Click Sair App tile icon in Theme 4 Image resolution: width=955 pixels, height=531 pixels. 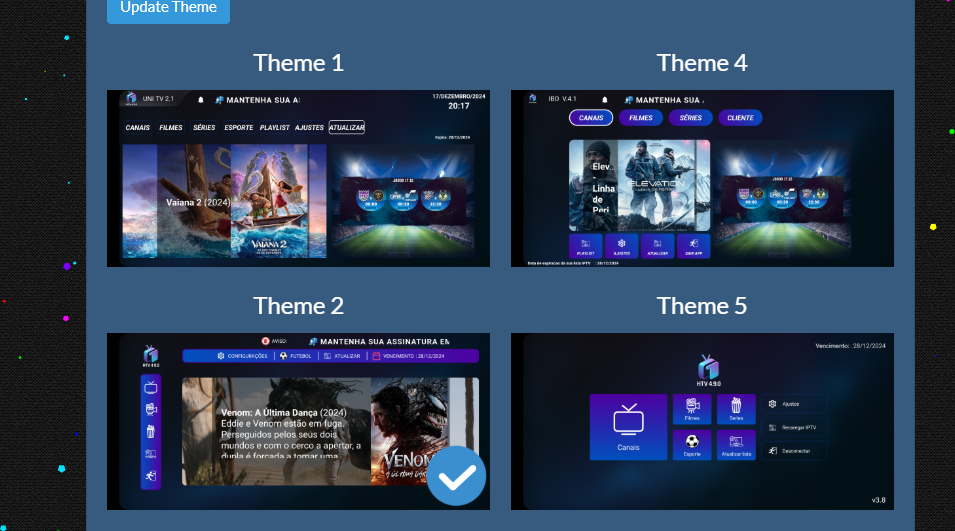[x=693, y=246]
